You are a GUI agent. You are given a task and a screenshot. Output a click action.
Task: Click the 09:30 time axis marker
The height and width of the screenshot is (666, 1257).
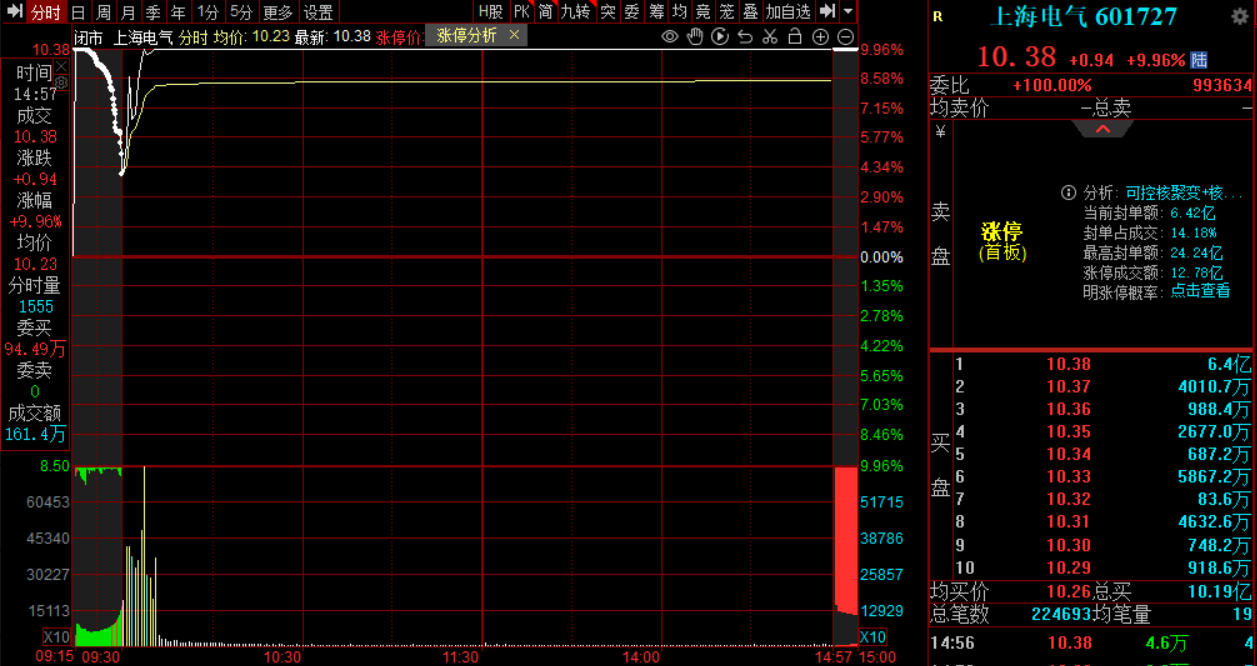coord(100,657)
